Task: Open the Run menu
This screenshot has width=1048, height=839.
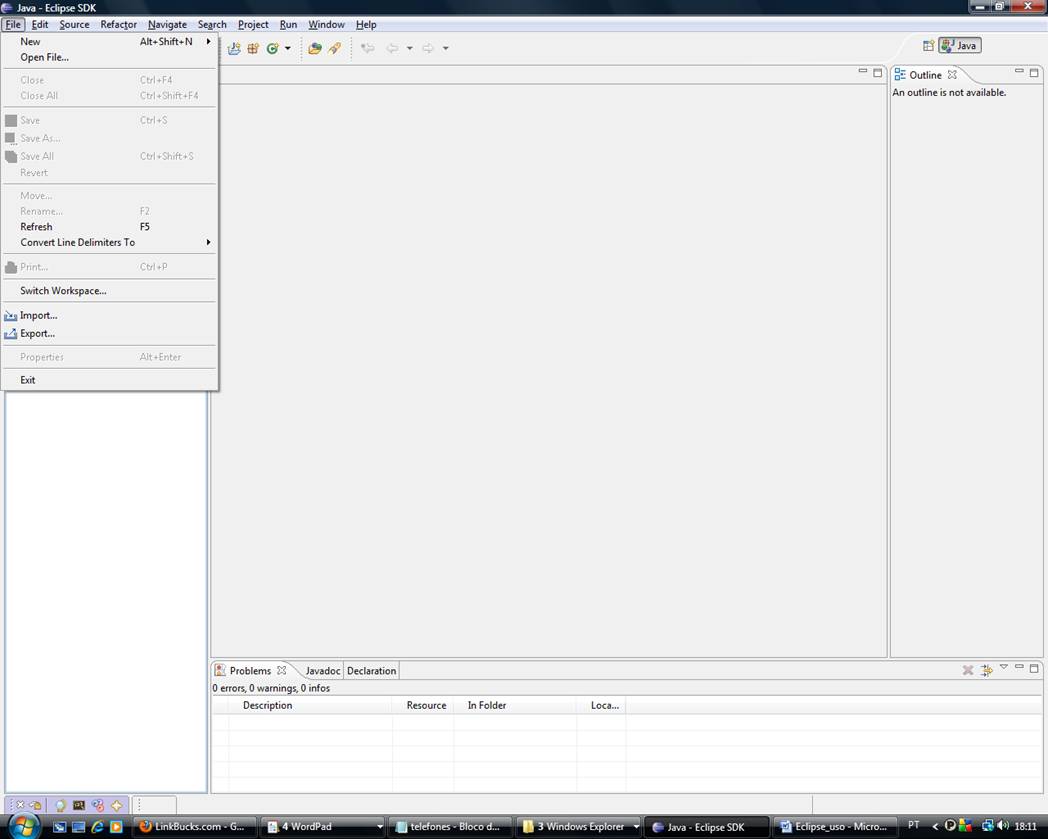Action: 288,25
